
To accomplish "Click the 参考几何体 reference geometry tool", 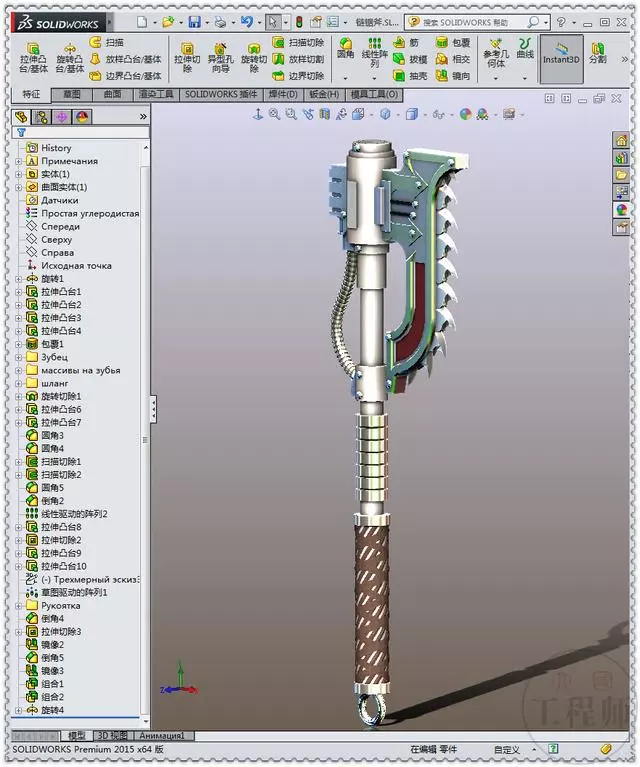I will [x=496, y=53].
